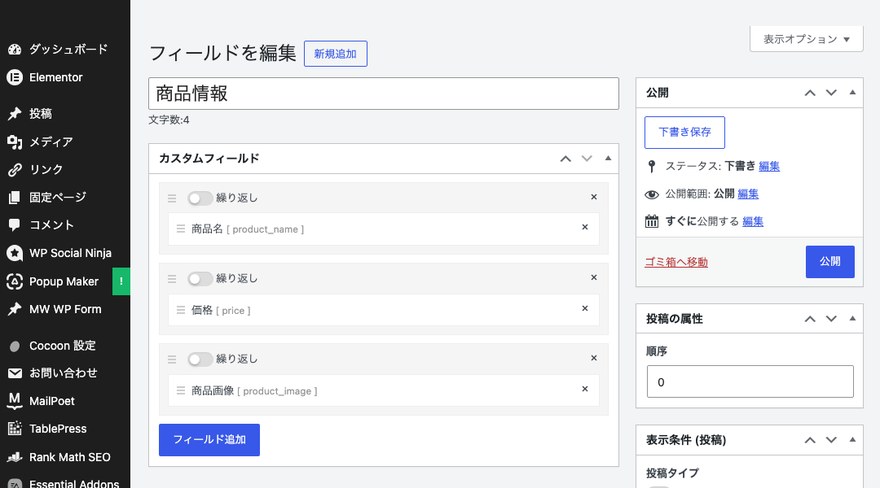Move the カスタムフィールド panel down

pyautogui.click(x=587, y=159)
